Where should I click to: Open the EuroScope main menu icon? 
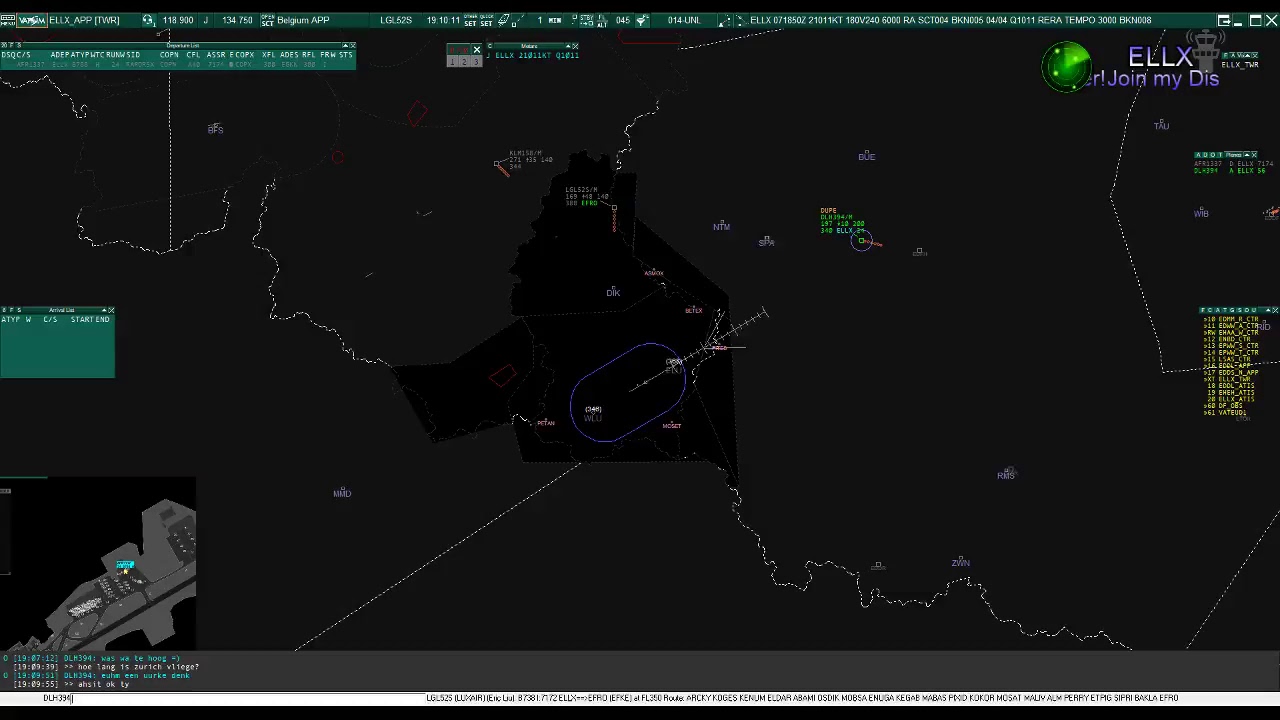click(x=7, y=20)
